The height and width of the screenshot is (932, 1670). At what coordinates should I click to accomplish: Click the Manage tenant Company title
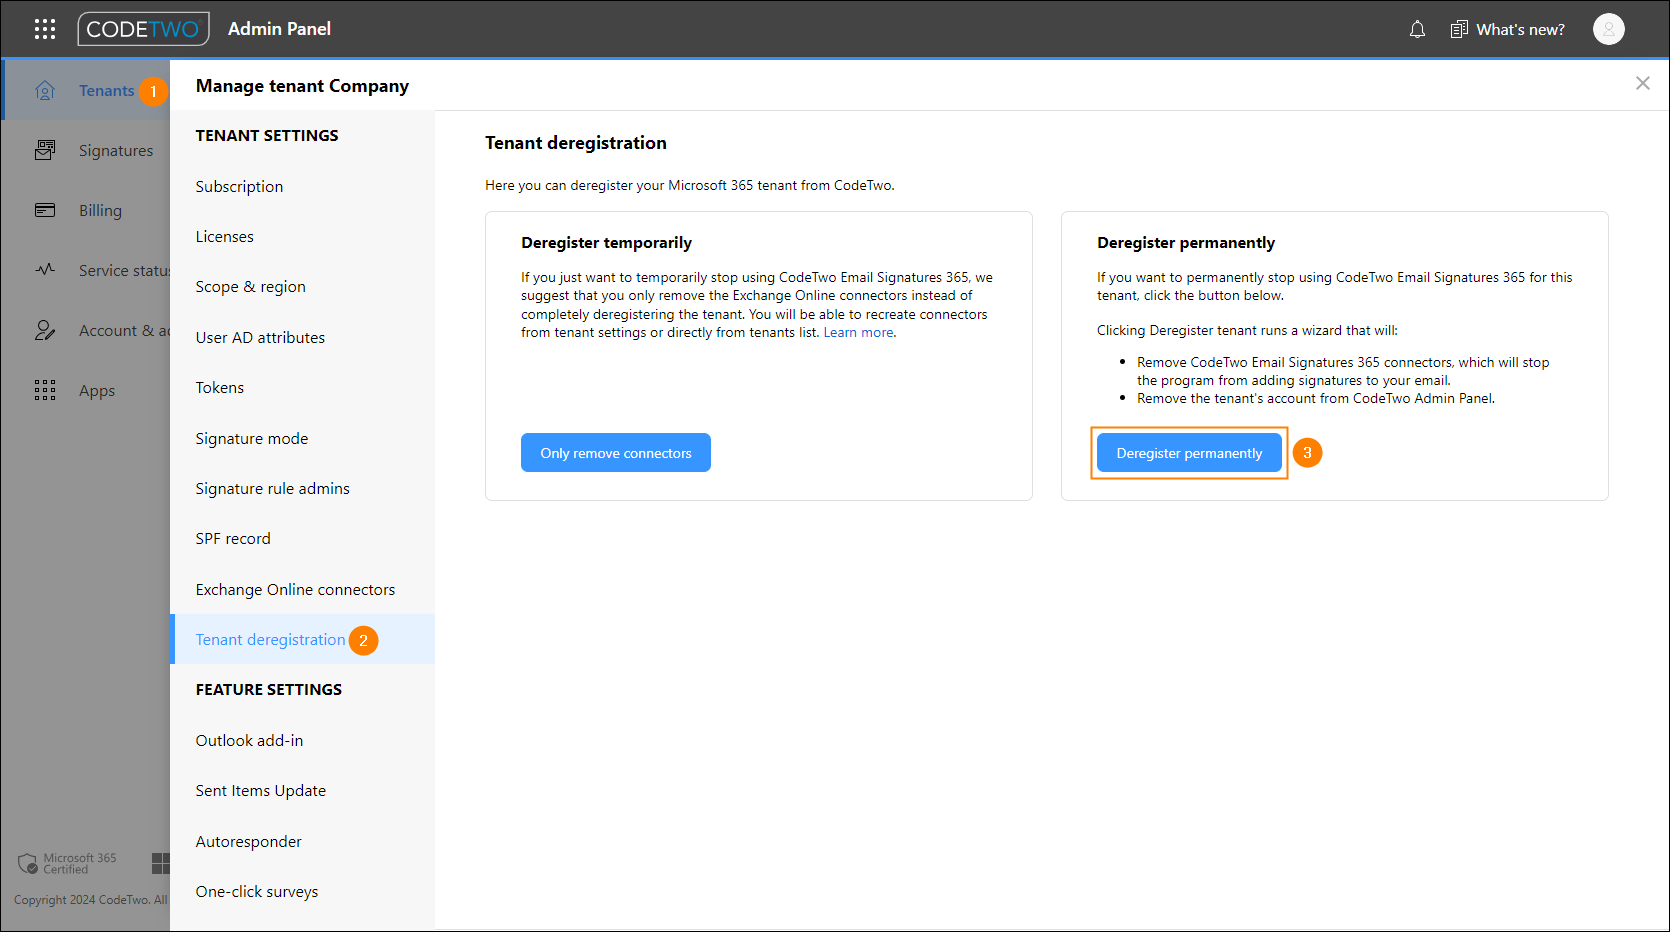302,86
